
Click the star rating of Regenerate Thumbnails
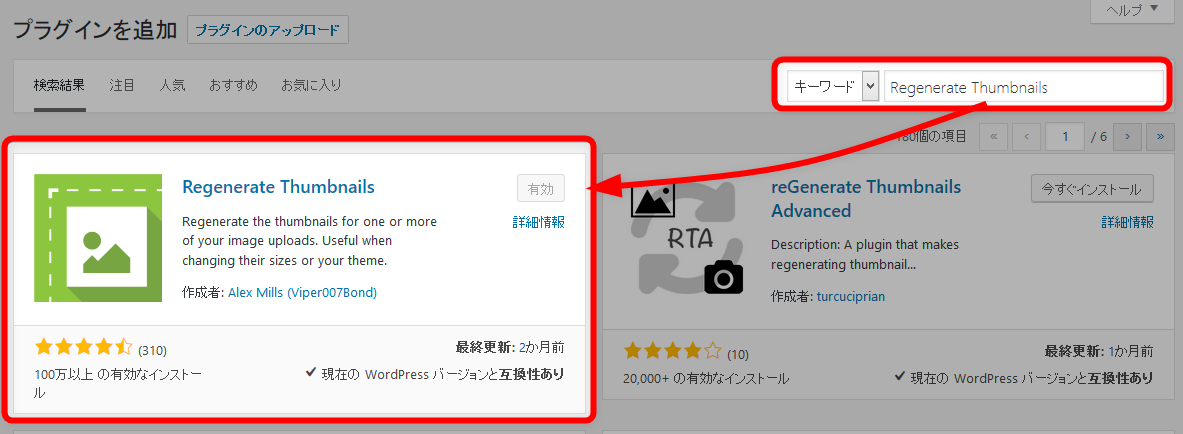[x=84, y=349]
